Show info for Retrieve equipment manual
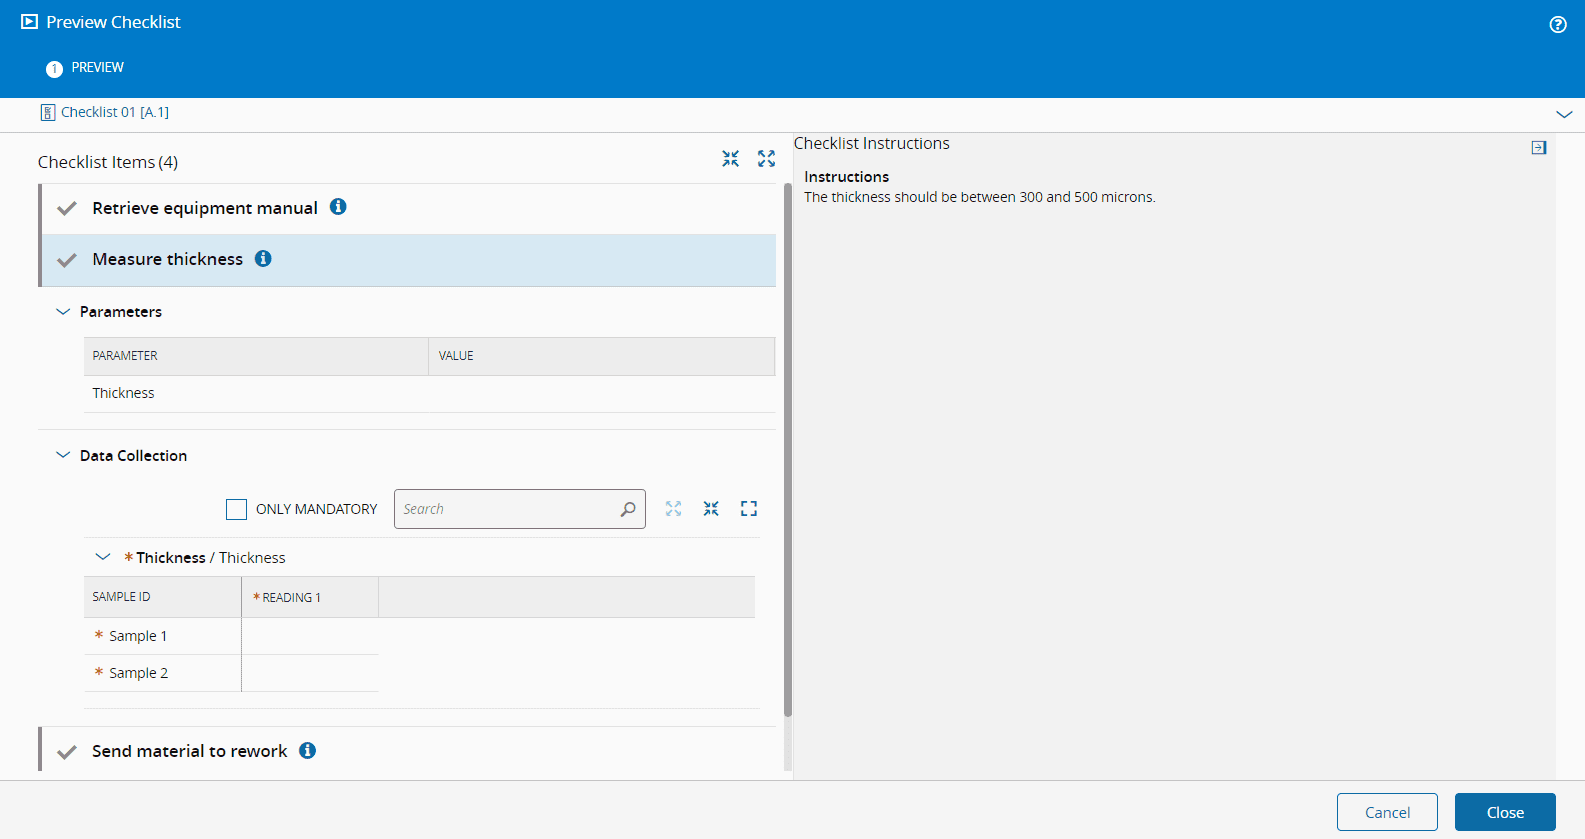 coord(338,207)
